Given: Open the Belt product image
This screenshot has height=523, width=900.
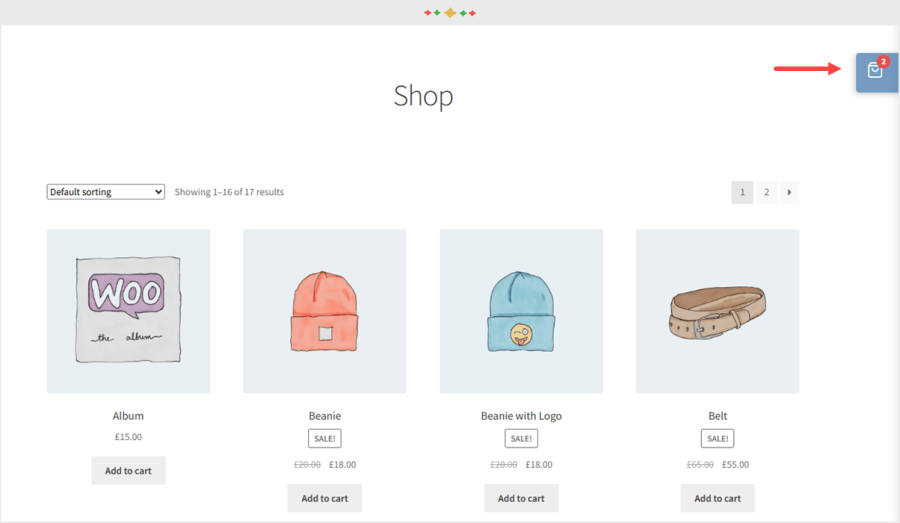Looking at the screenshot, I should coord(717,311).
